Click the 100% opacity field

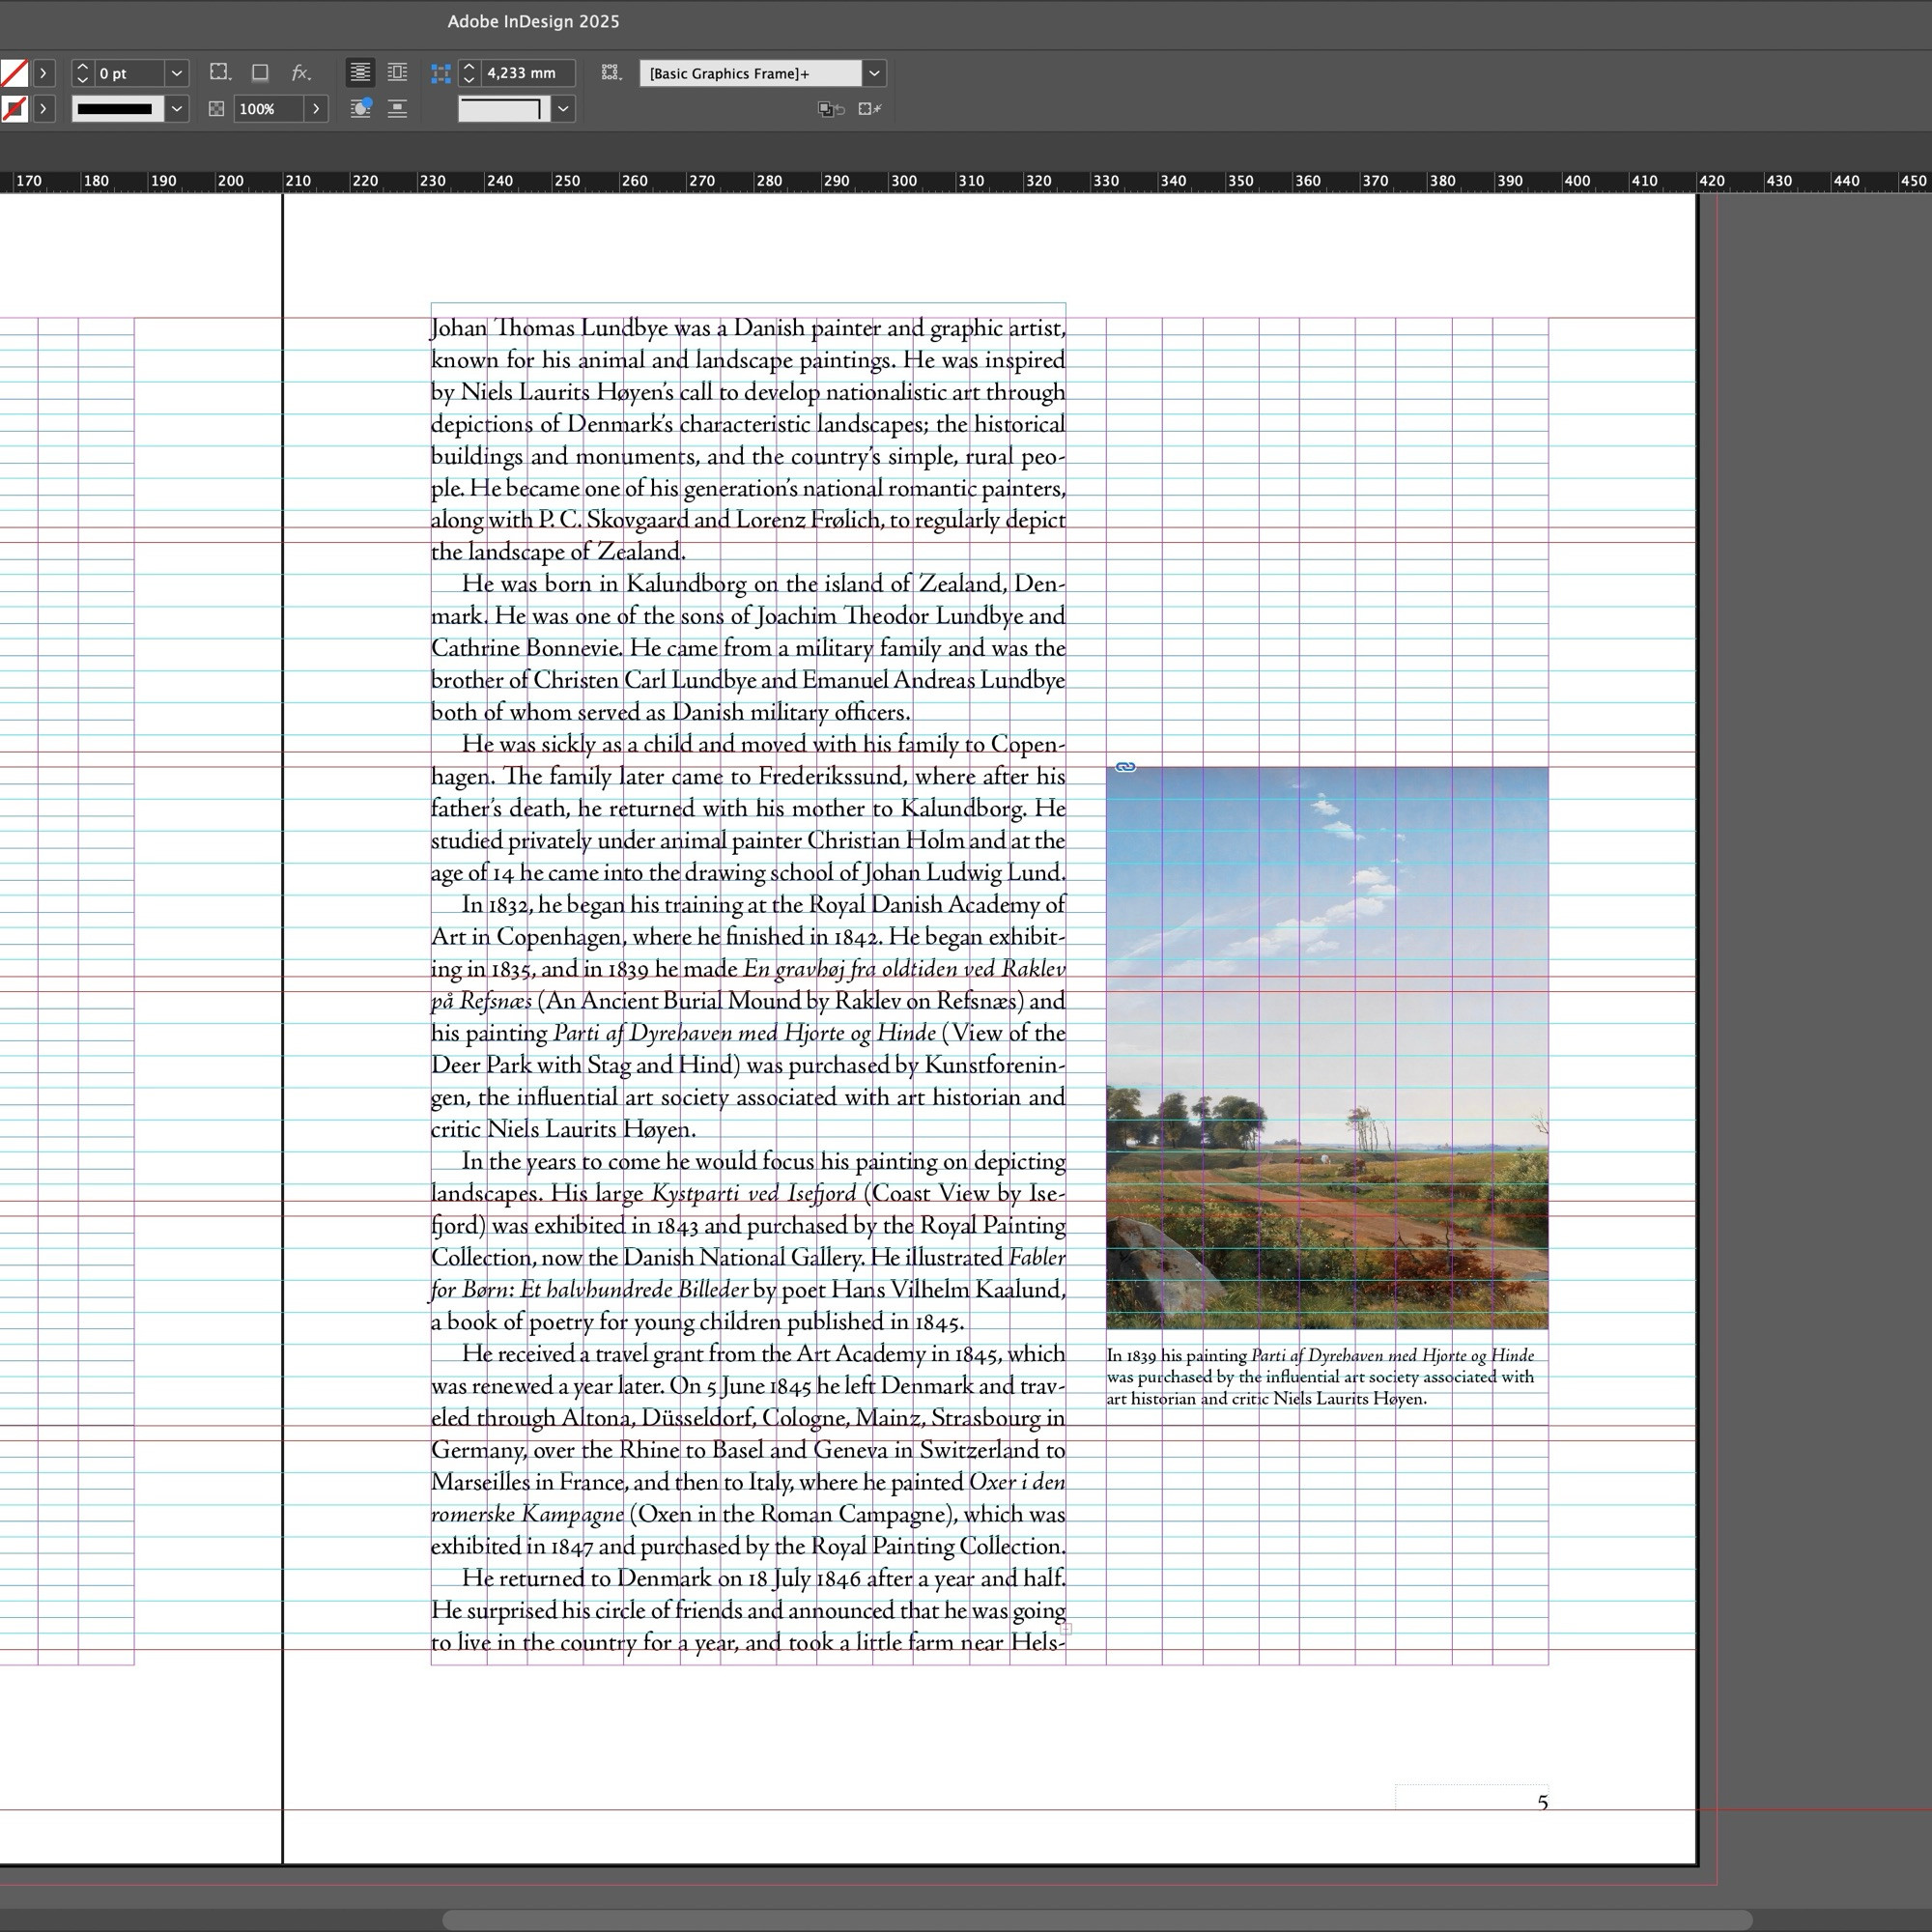point(267,109)
